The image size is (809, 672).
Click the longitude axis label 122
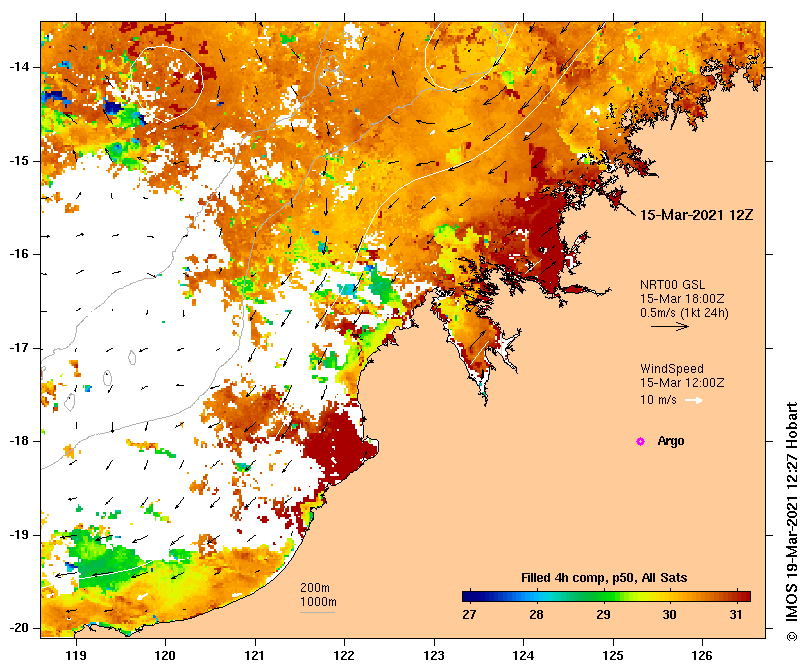[x=344, y=656]
